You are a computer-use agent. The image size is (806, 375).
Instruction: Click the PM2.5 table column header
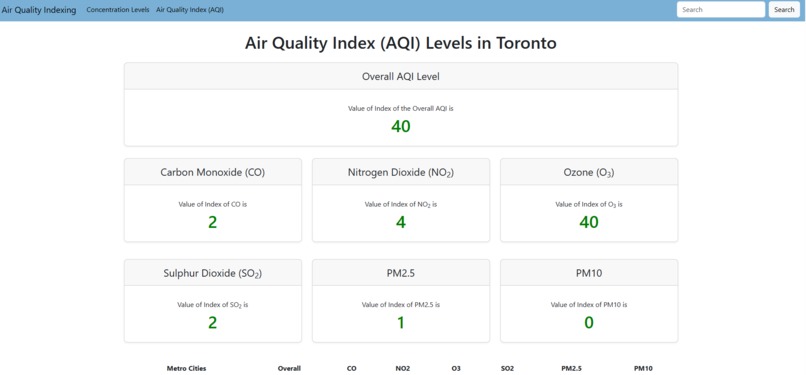point(572,368)
